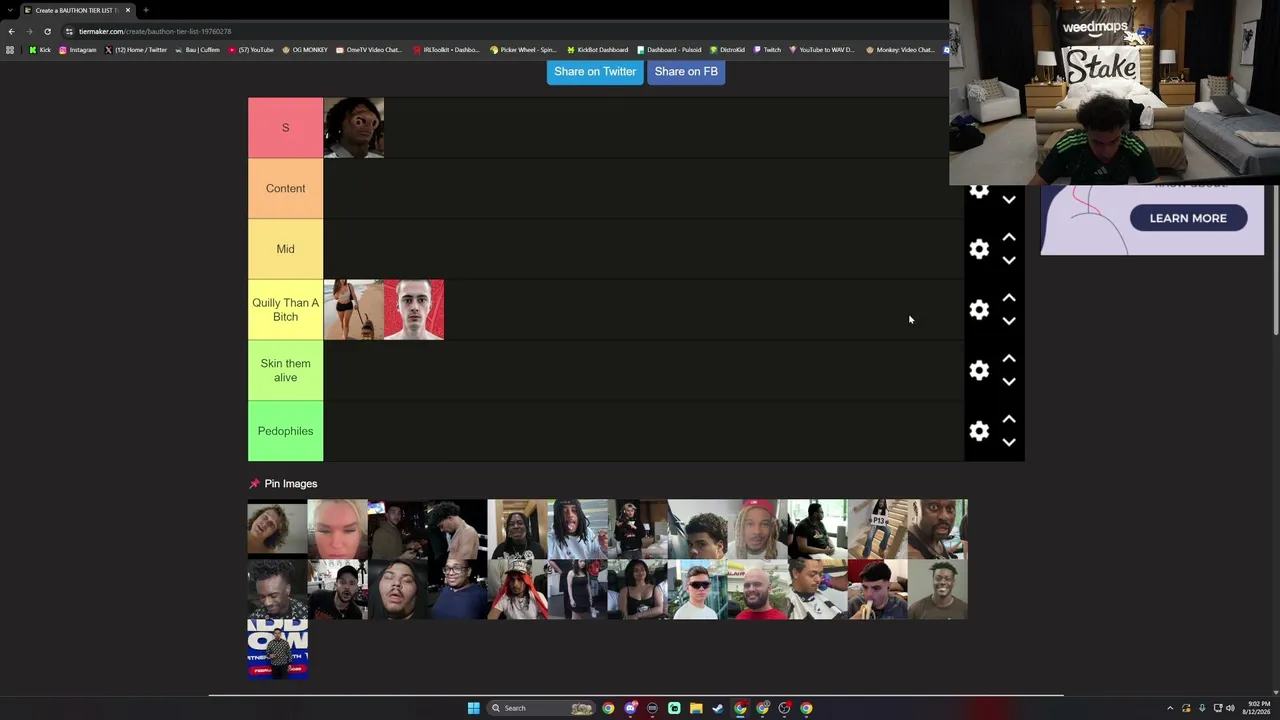
Task: Move the Pedophiles tier down
Action: tap(1009, 442)
